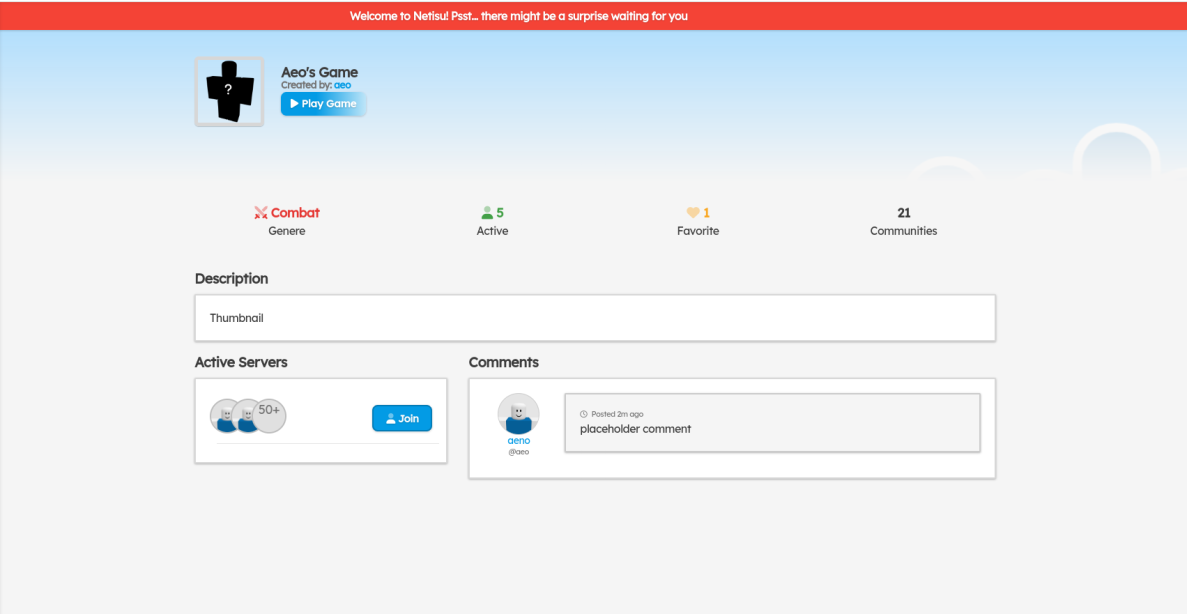Open the commenter's avatar in Comments
Screen dimensions: 1187x614
(518, 414)
